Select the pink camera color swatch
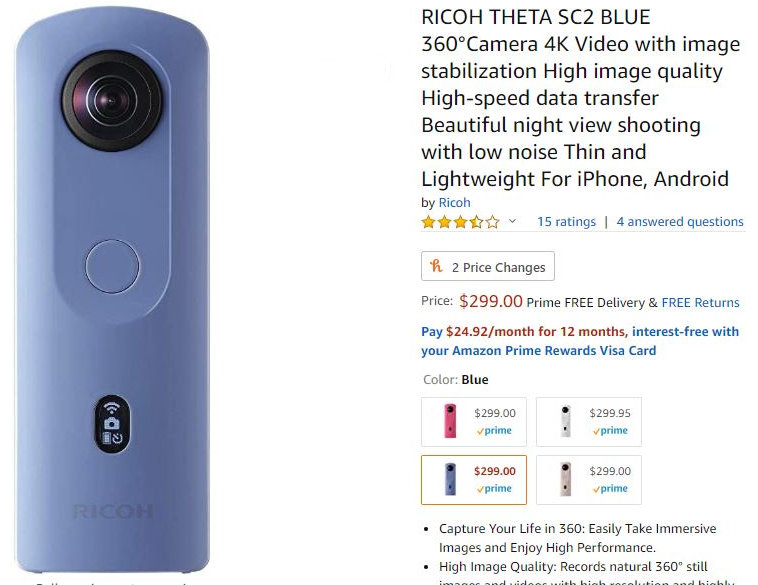The image size is (758, 585). (x=474, y=422)
